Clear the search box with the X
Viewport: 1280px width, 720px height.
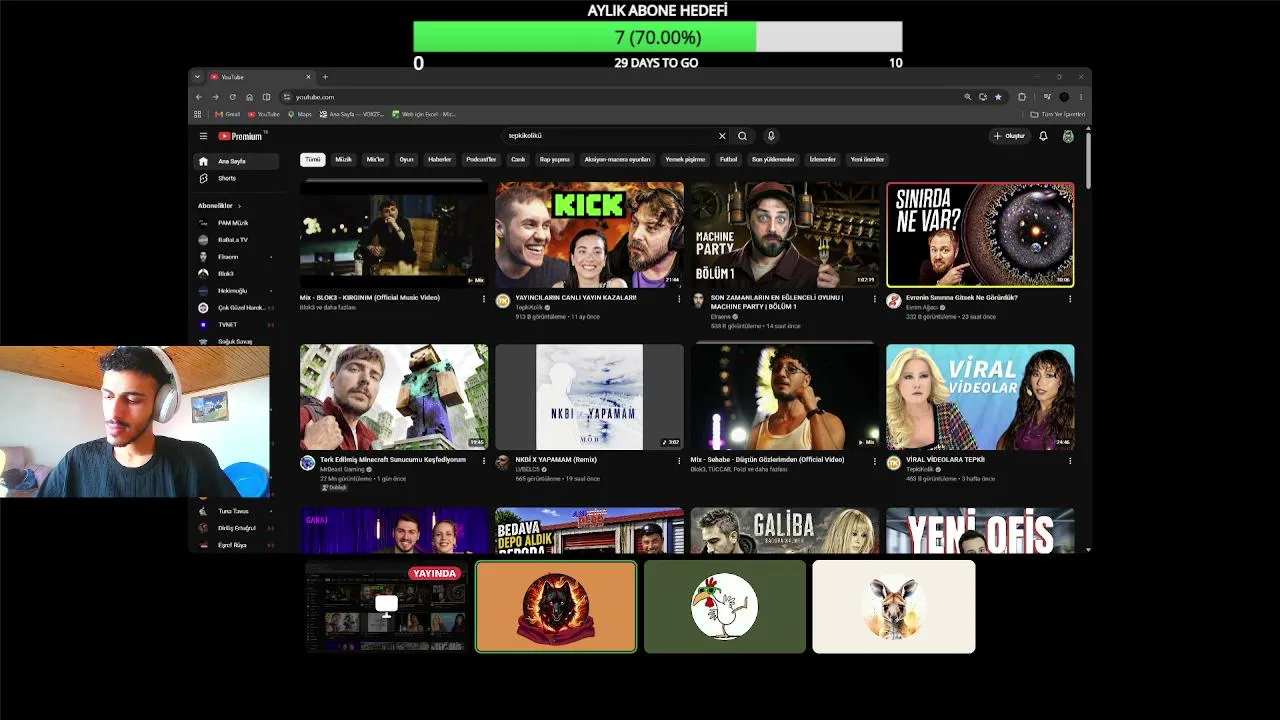[722, 136]
